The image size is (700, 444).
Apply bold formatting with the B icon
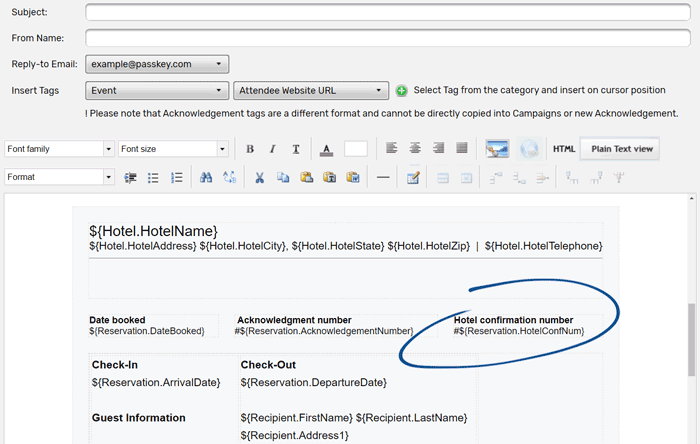pos(250,149)
